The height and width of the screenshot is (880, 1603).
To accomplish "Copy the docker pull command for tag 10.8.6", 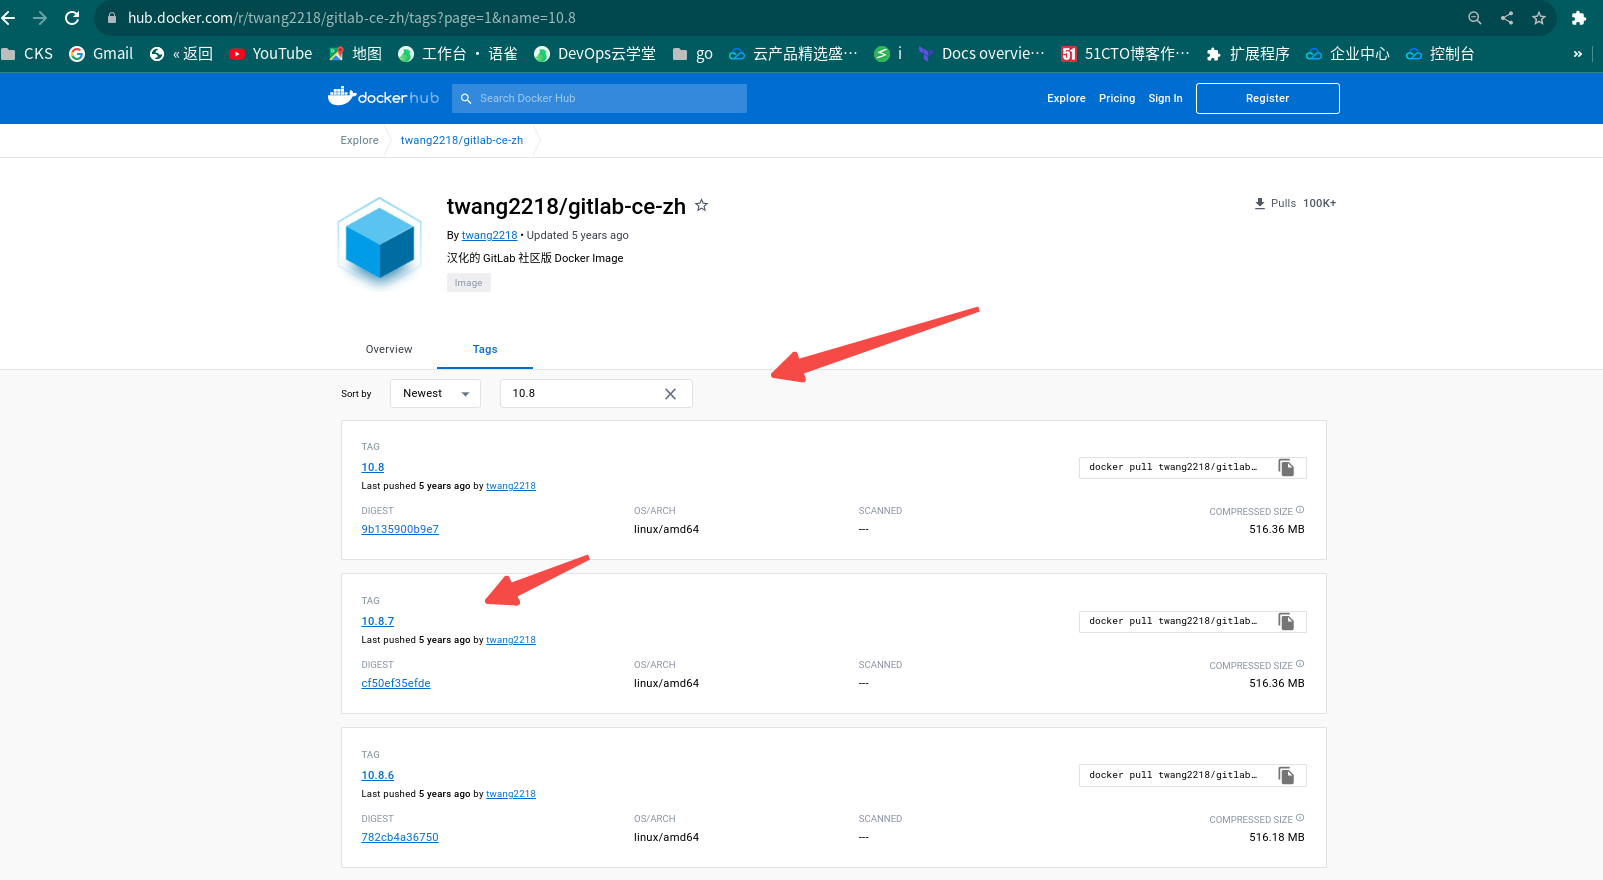I will click(x=1287, y=775).
